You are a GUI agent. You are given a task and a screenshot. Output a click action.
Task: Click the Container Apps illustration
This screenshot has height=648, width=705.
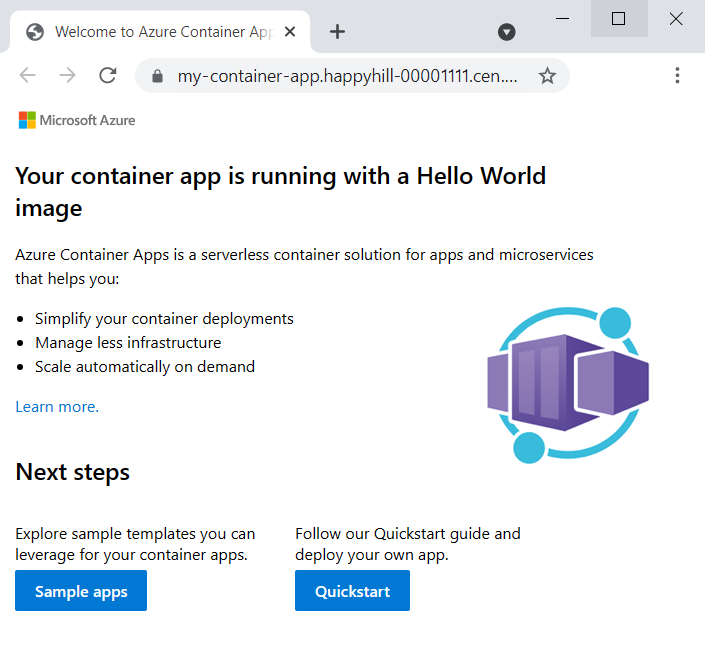[x=566, y=385]
